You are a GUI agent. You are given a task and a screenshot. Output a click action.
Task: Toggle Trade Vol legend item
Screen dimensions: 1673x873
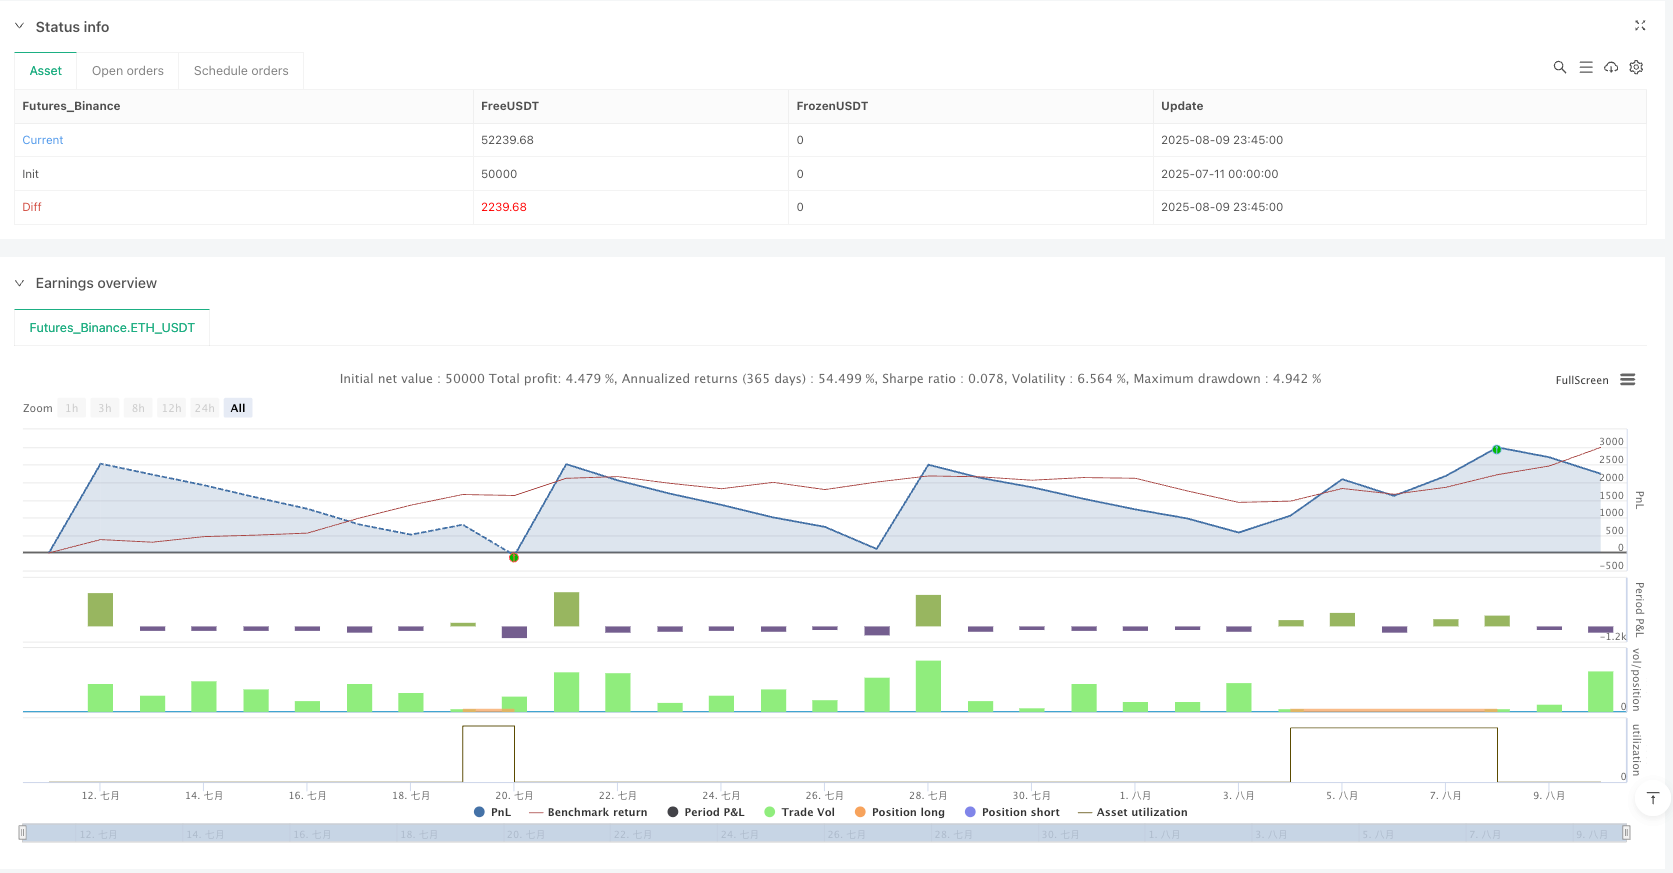click(799, 812)
